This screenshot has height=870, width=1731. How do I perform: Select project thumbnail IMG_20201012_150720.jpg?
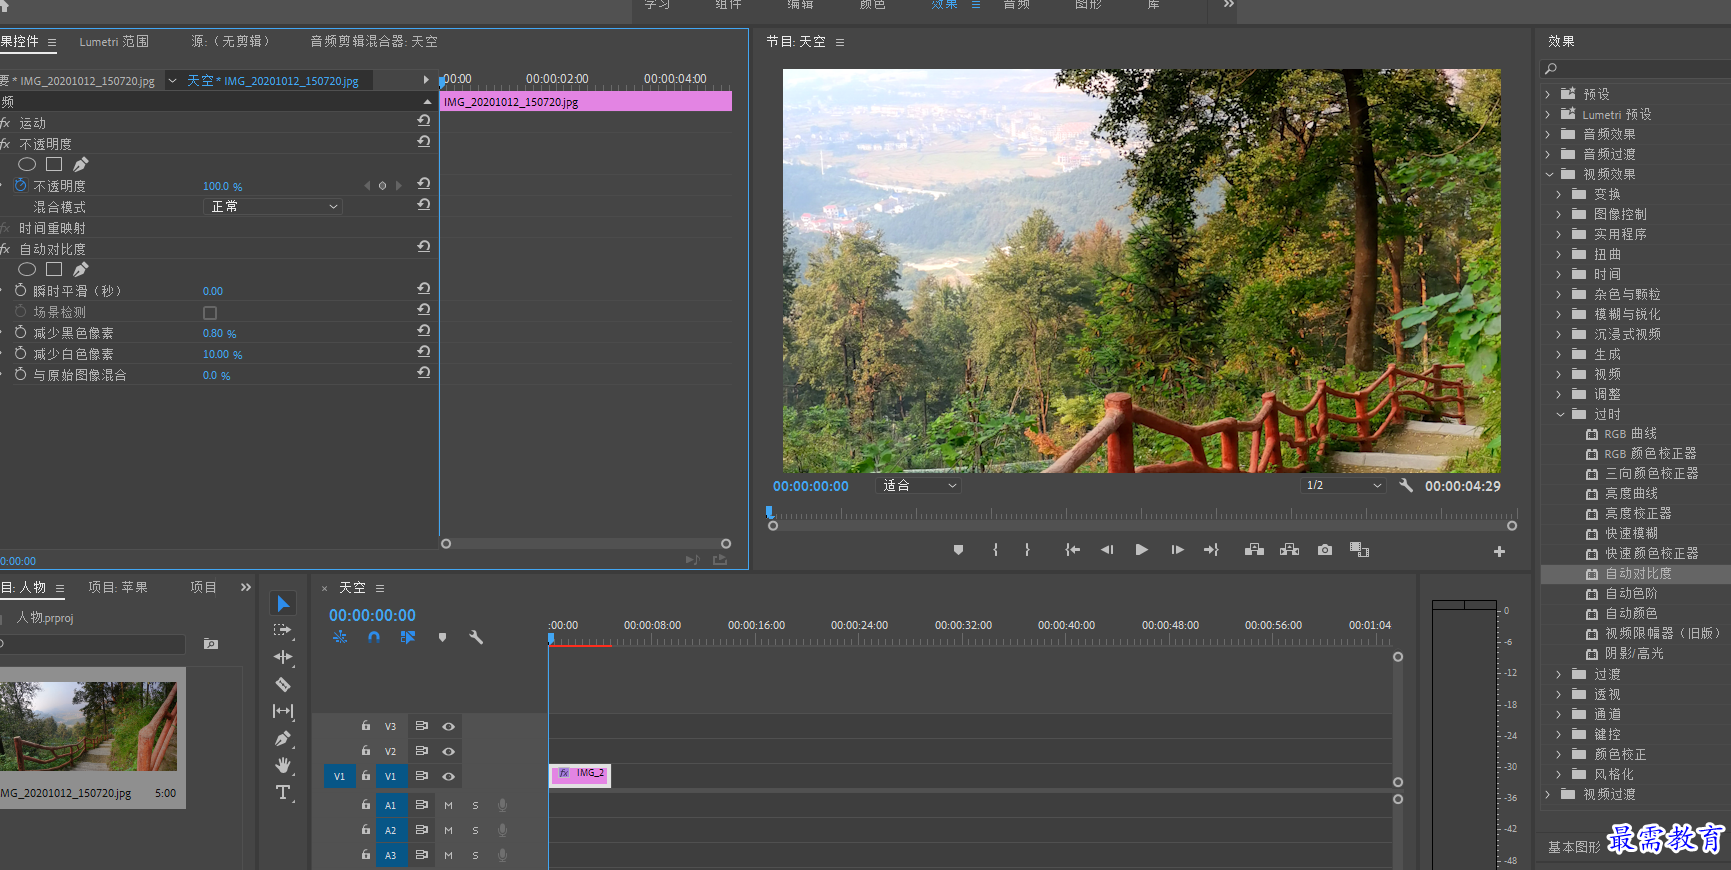pos(89,727)
